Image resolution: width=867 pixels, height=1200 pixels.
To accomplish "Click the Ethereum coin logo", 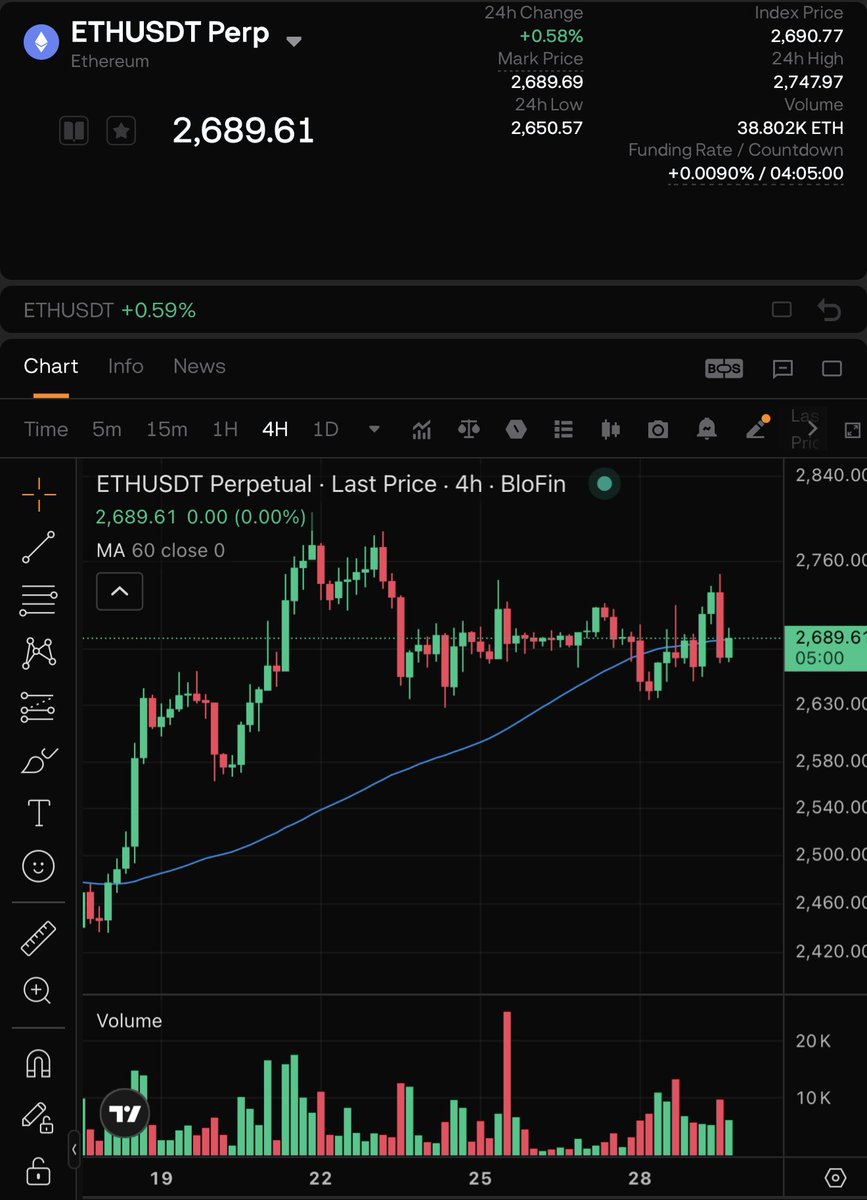I will 42,42.
